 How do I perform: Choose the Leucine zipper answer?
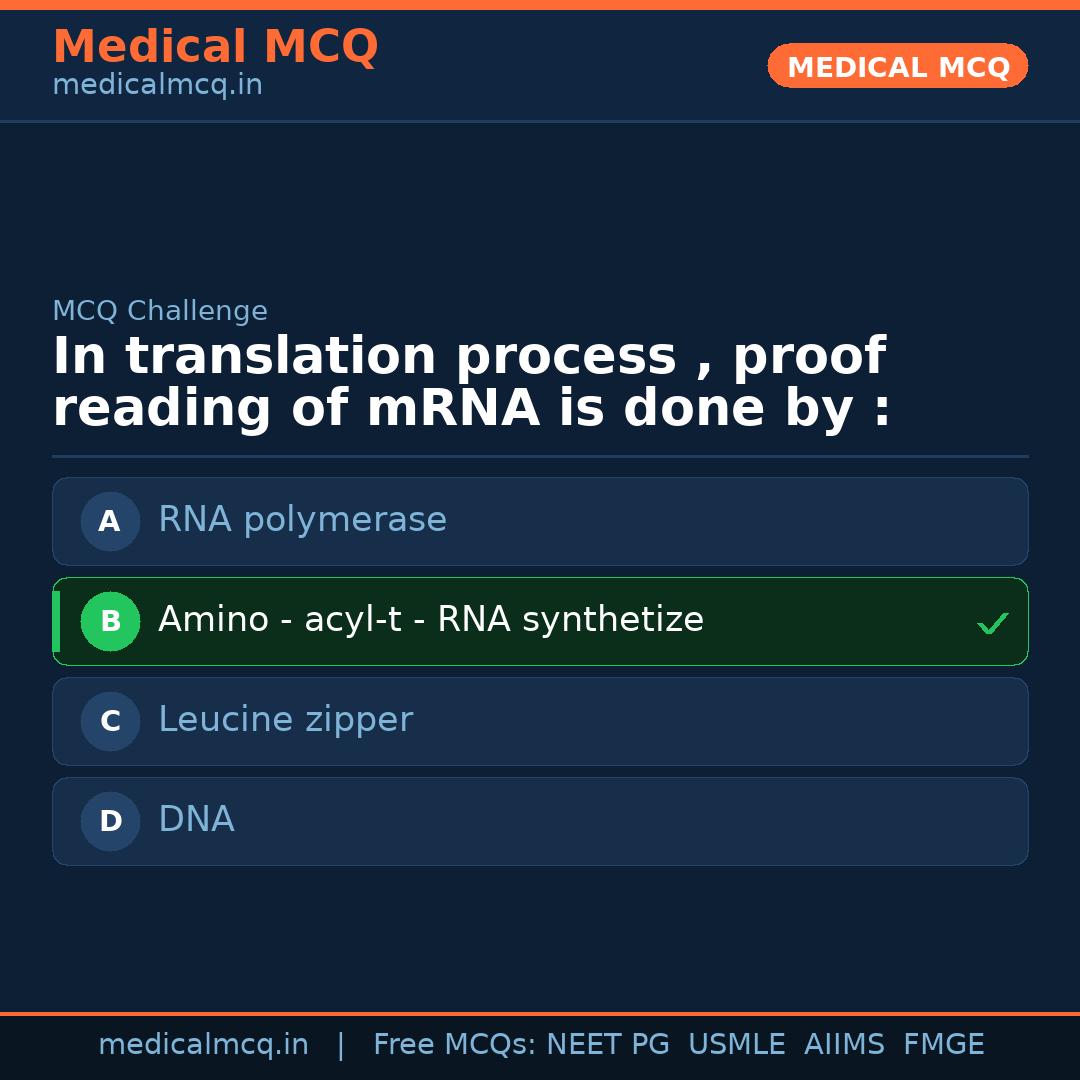click(285, 720)
